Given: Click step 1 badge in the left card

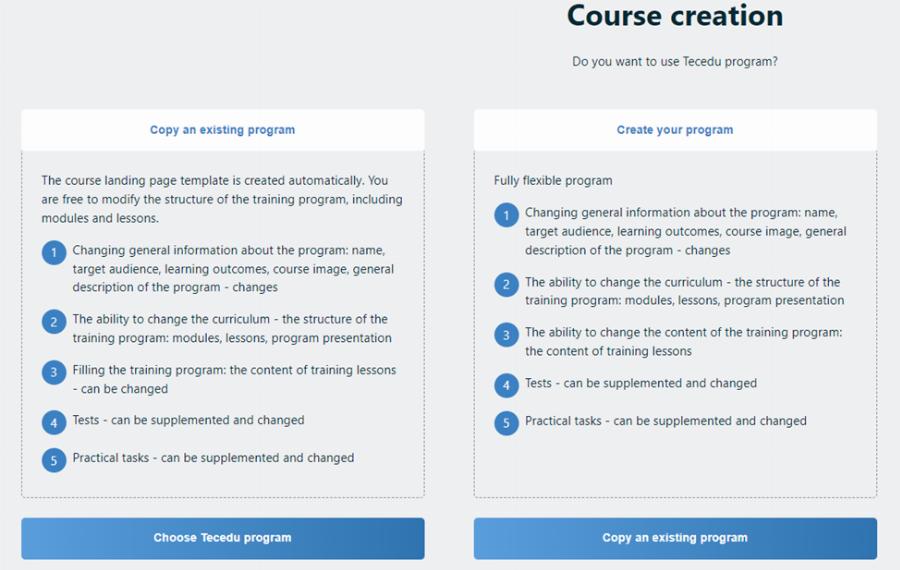Looking at the screenshot, I should pos(54,253).
